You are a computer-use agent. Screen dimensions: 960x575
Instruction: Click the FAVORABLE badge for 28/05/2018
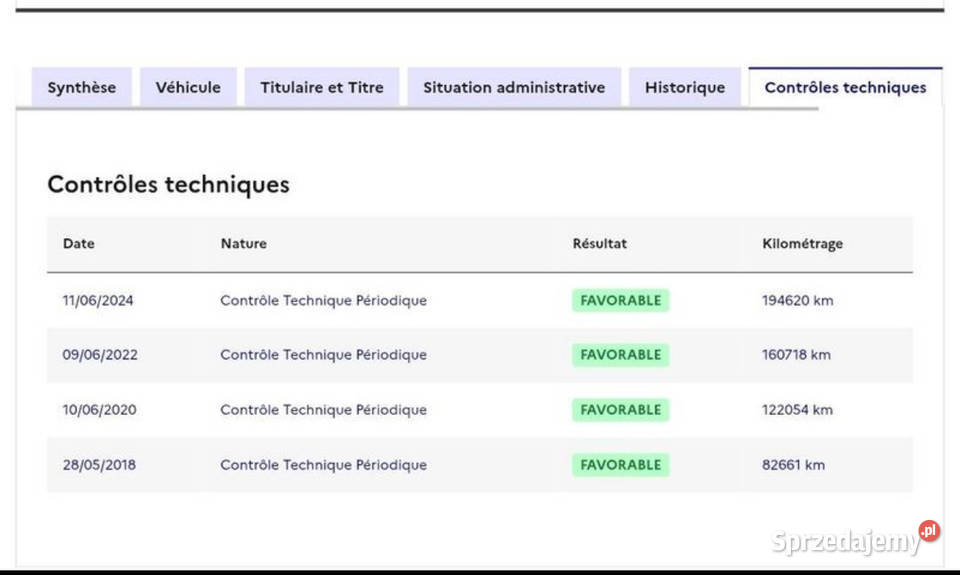coord(620,465)
